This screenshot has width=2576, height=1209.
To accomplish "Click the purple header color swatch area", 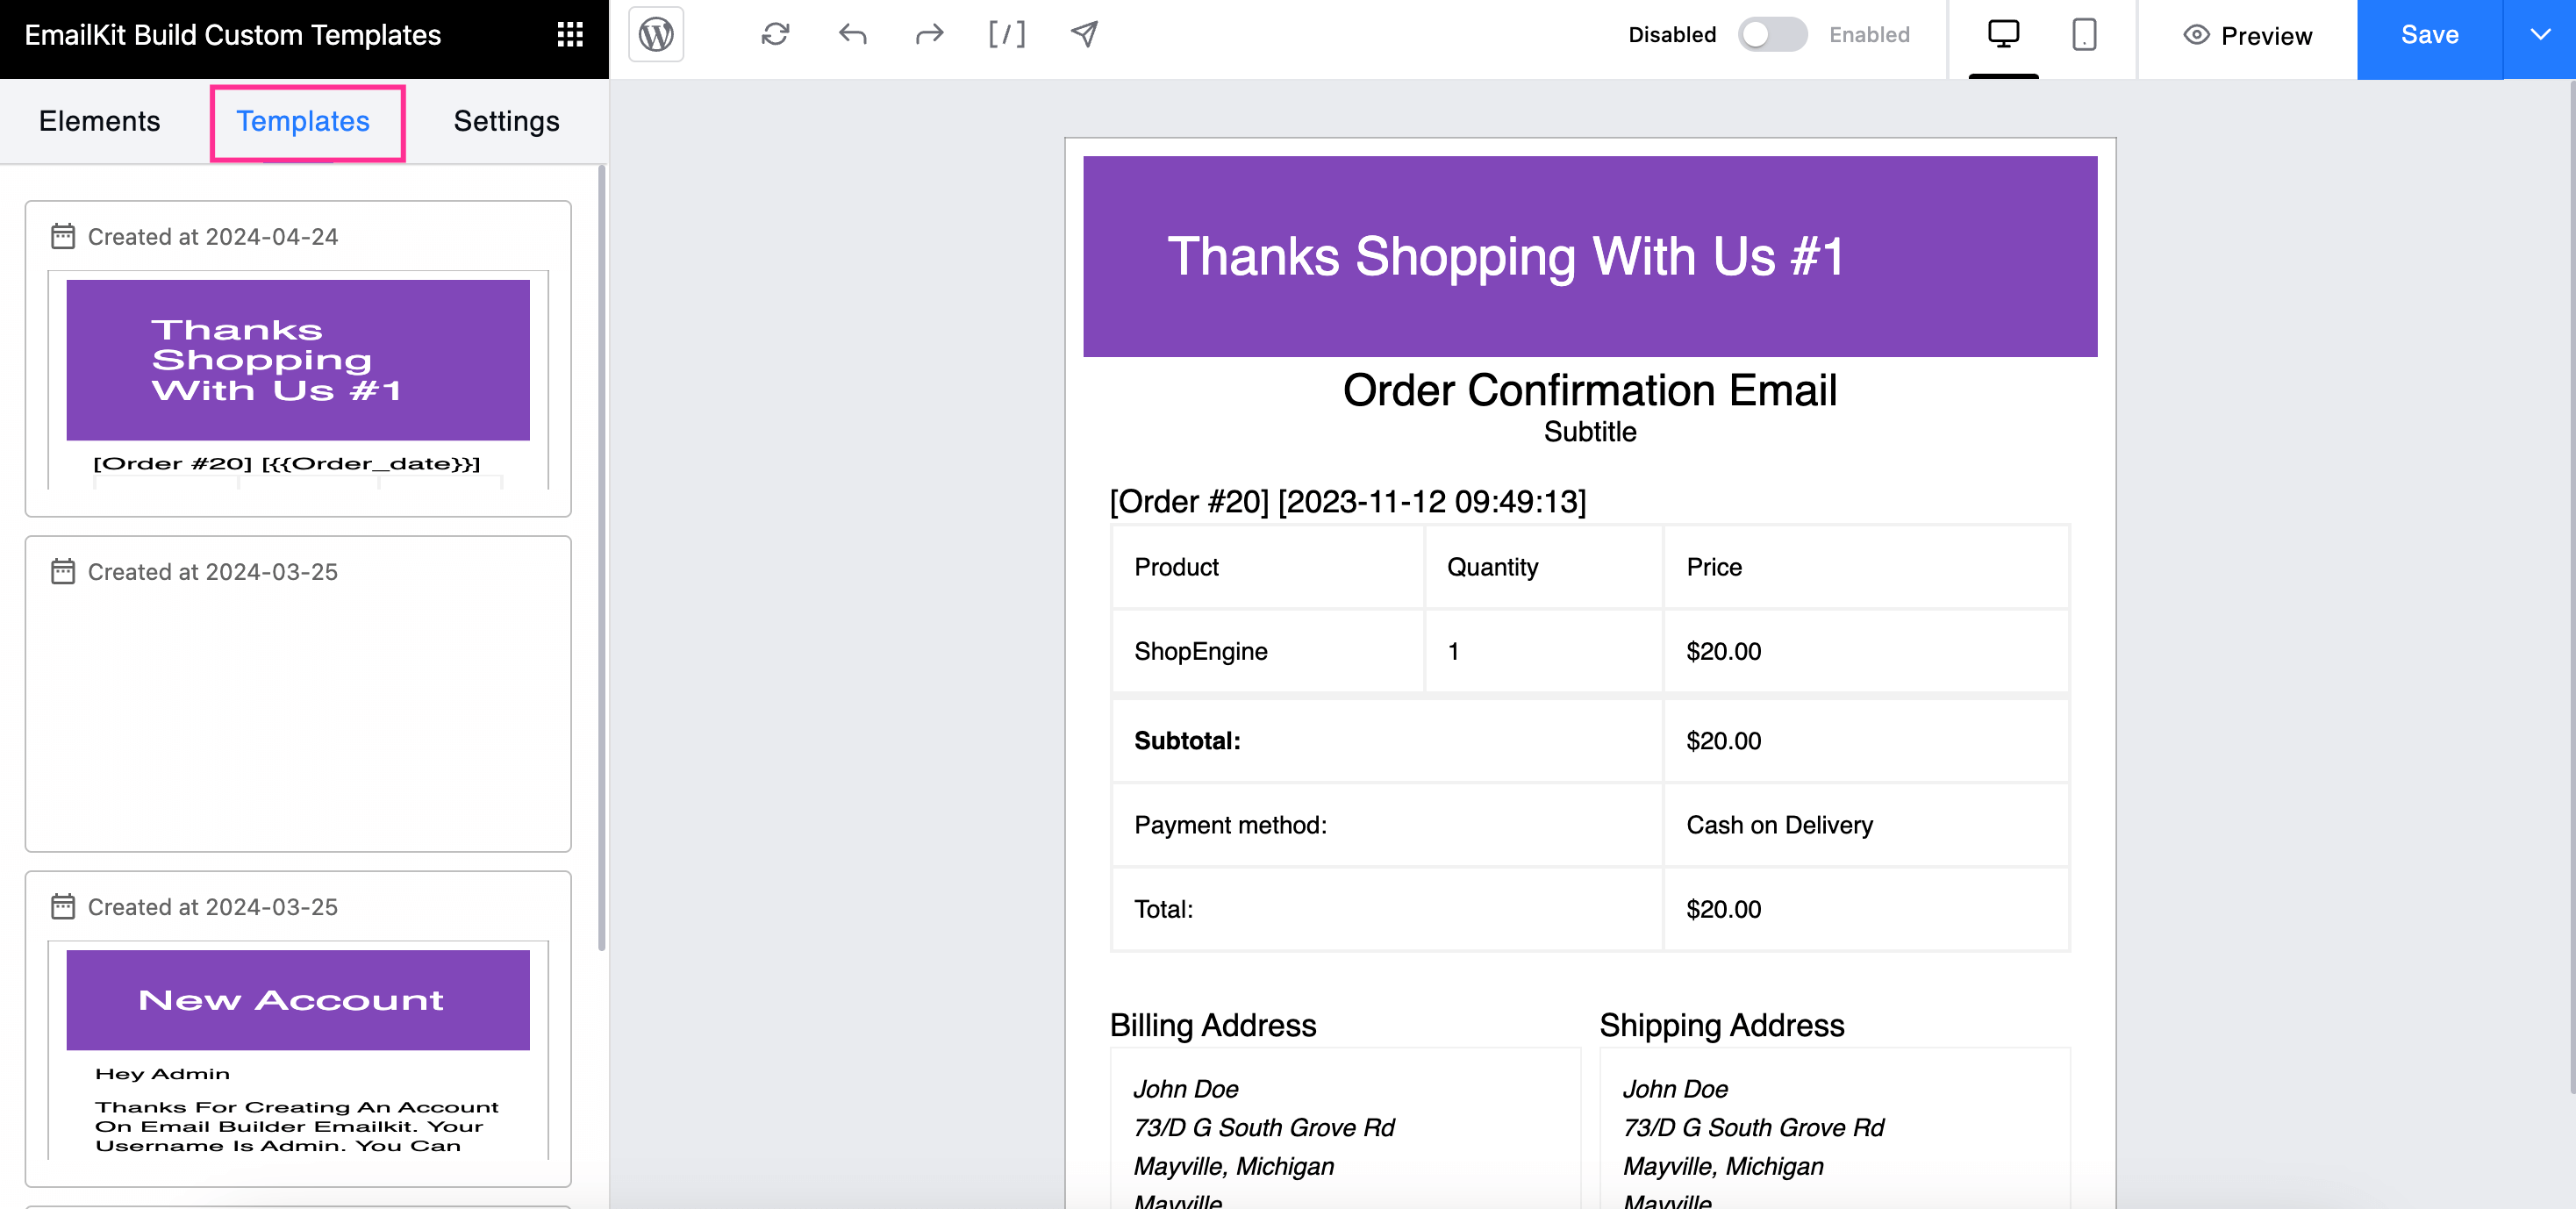I will coord(1589,253).
